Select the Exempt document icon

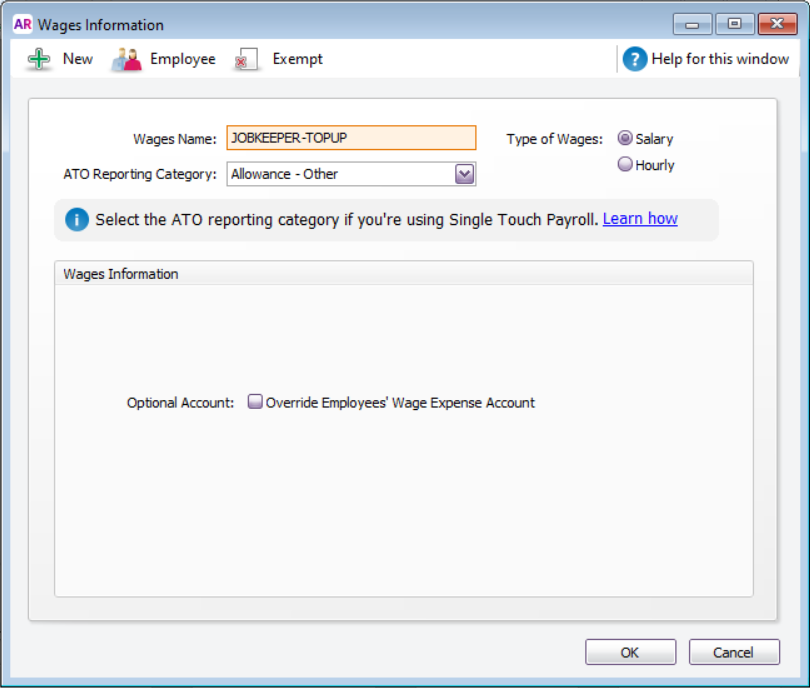(x=246, y=60)
